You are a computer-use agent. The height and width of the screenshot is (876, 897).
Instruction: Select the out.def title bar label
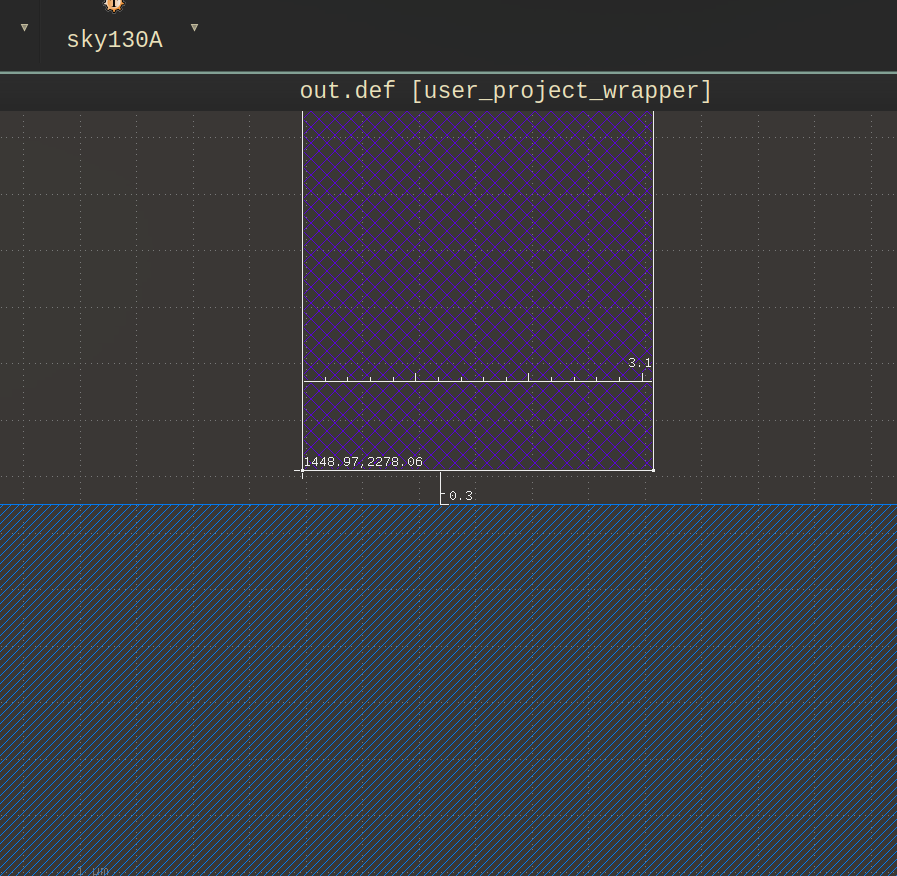point(347,90)
